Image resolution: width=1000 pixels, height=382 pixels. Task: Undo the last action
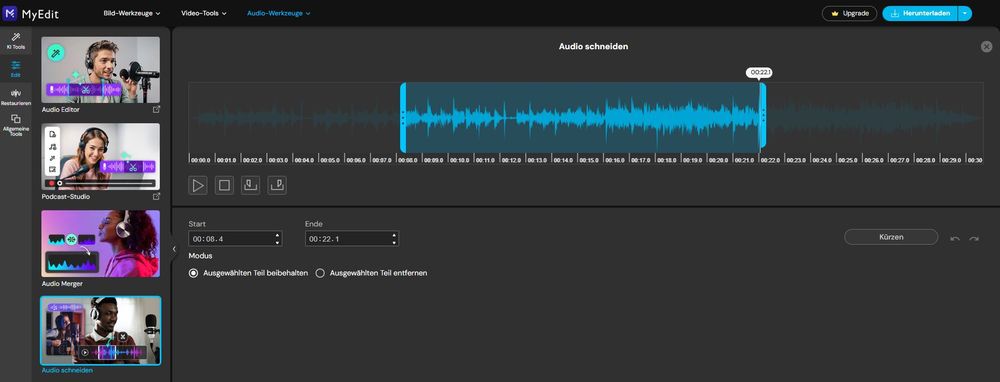pyautogui.click(x=955, y=239)
